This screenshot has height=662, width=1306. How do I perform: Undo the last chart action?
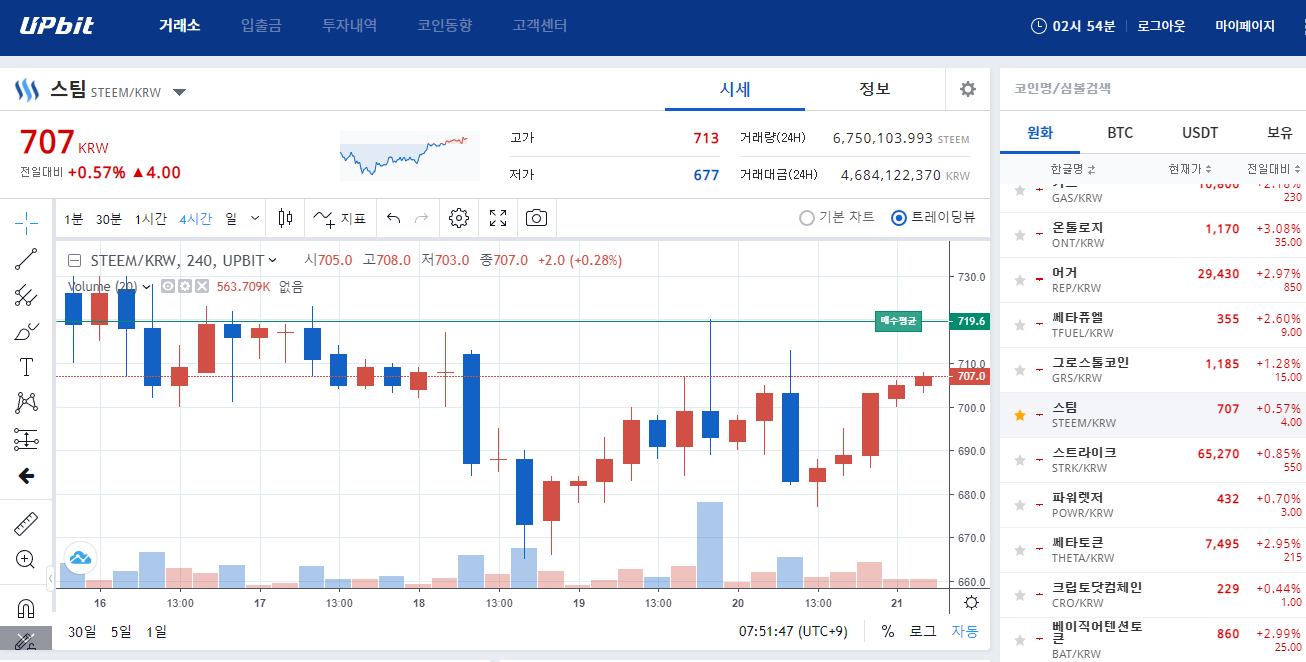pos(393,218)
